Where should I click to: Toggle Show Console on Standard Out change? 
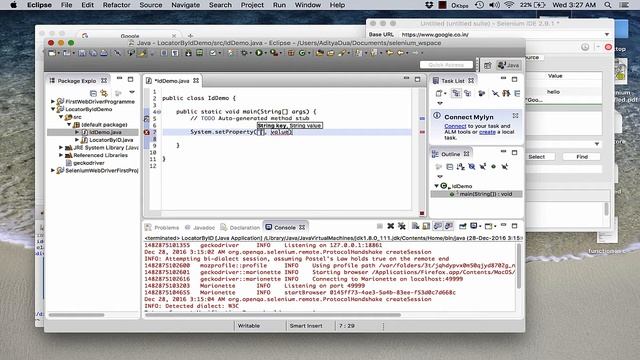[438, 226]
